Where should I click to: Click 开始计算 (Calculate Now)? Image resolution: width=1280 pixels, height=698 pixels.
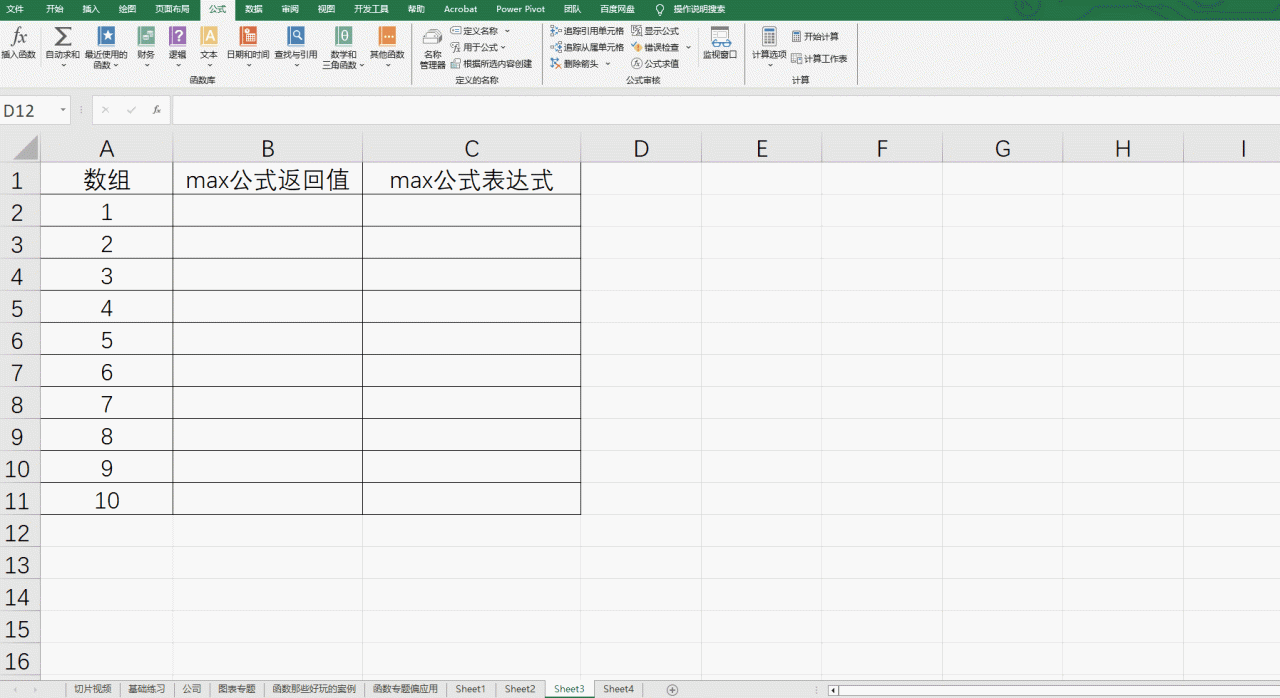click(815, 36)
